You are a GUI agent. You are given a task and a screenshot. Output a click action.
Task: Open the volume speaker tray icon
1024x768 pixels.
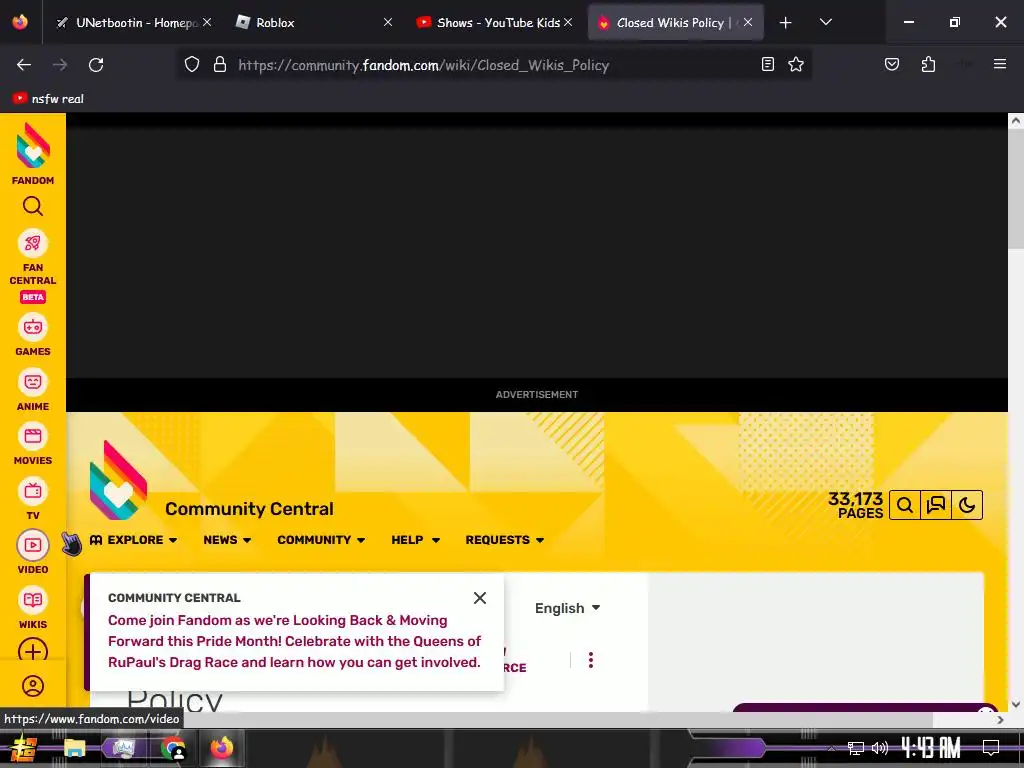coord(880,748)
